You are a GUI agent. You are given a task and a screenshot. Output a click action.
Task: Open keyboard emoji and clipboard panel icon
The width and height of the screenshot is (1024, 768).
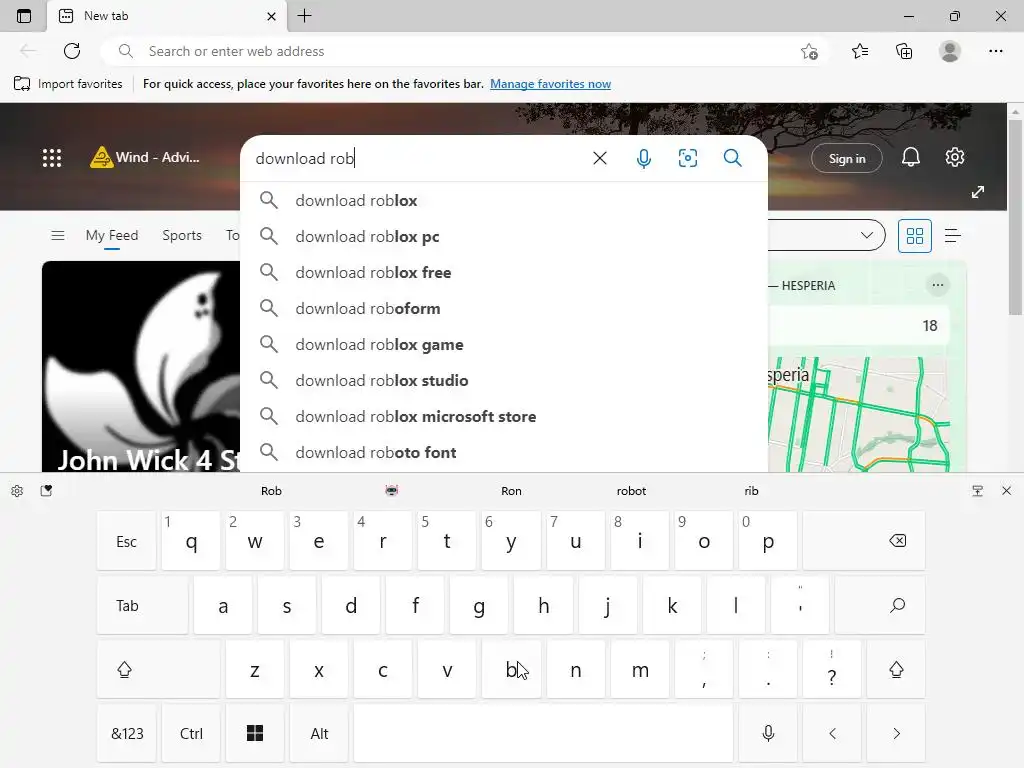46,491
